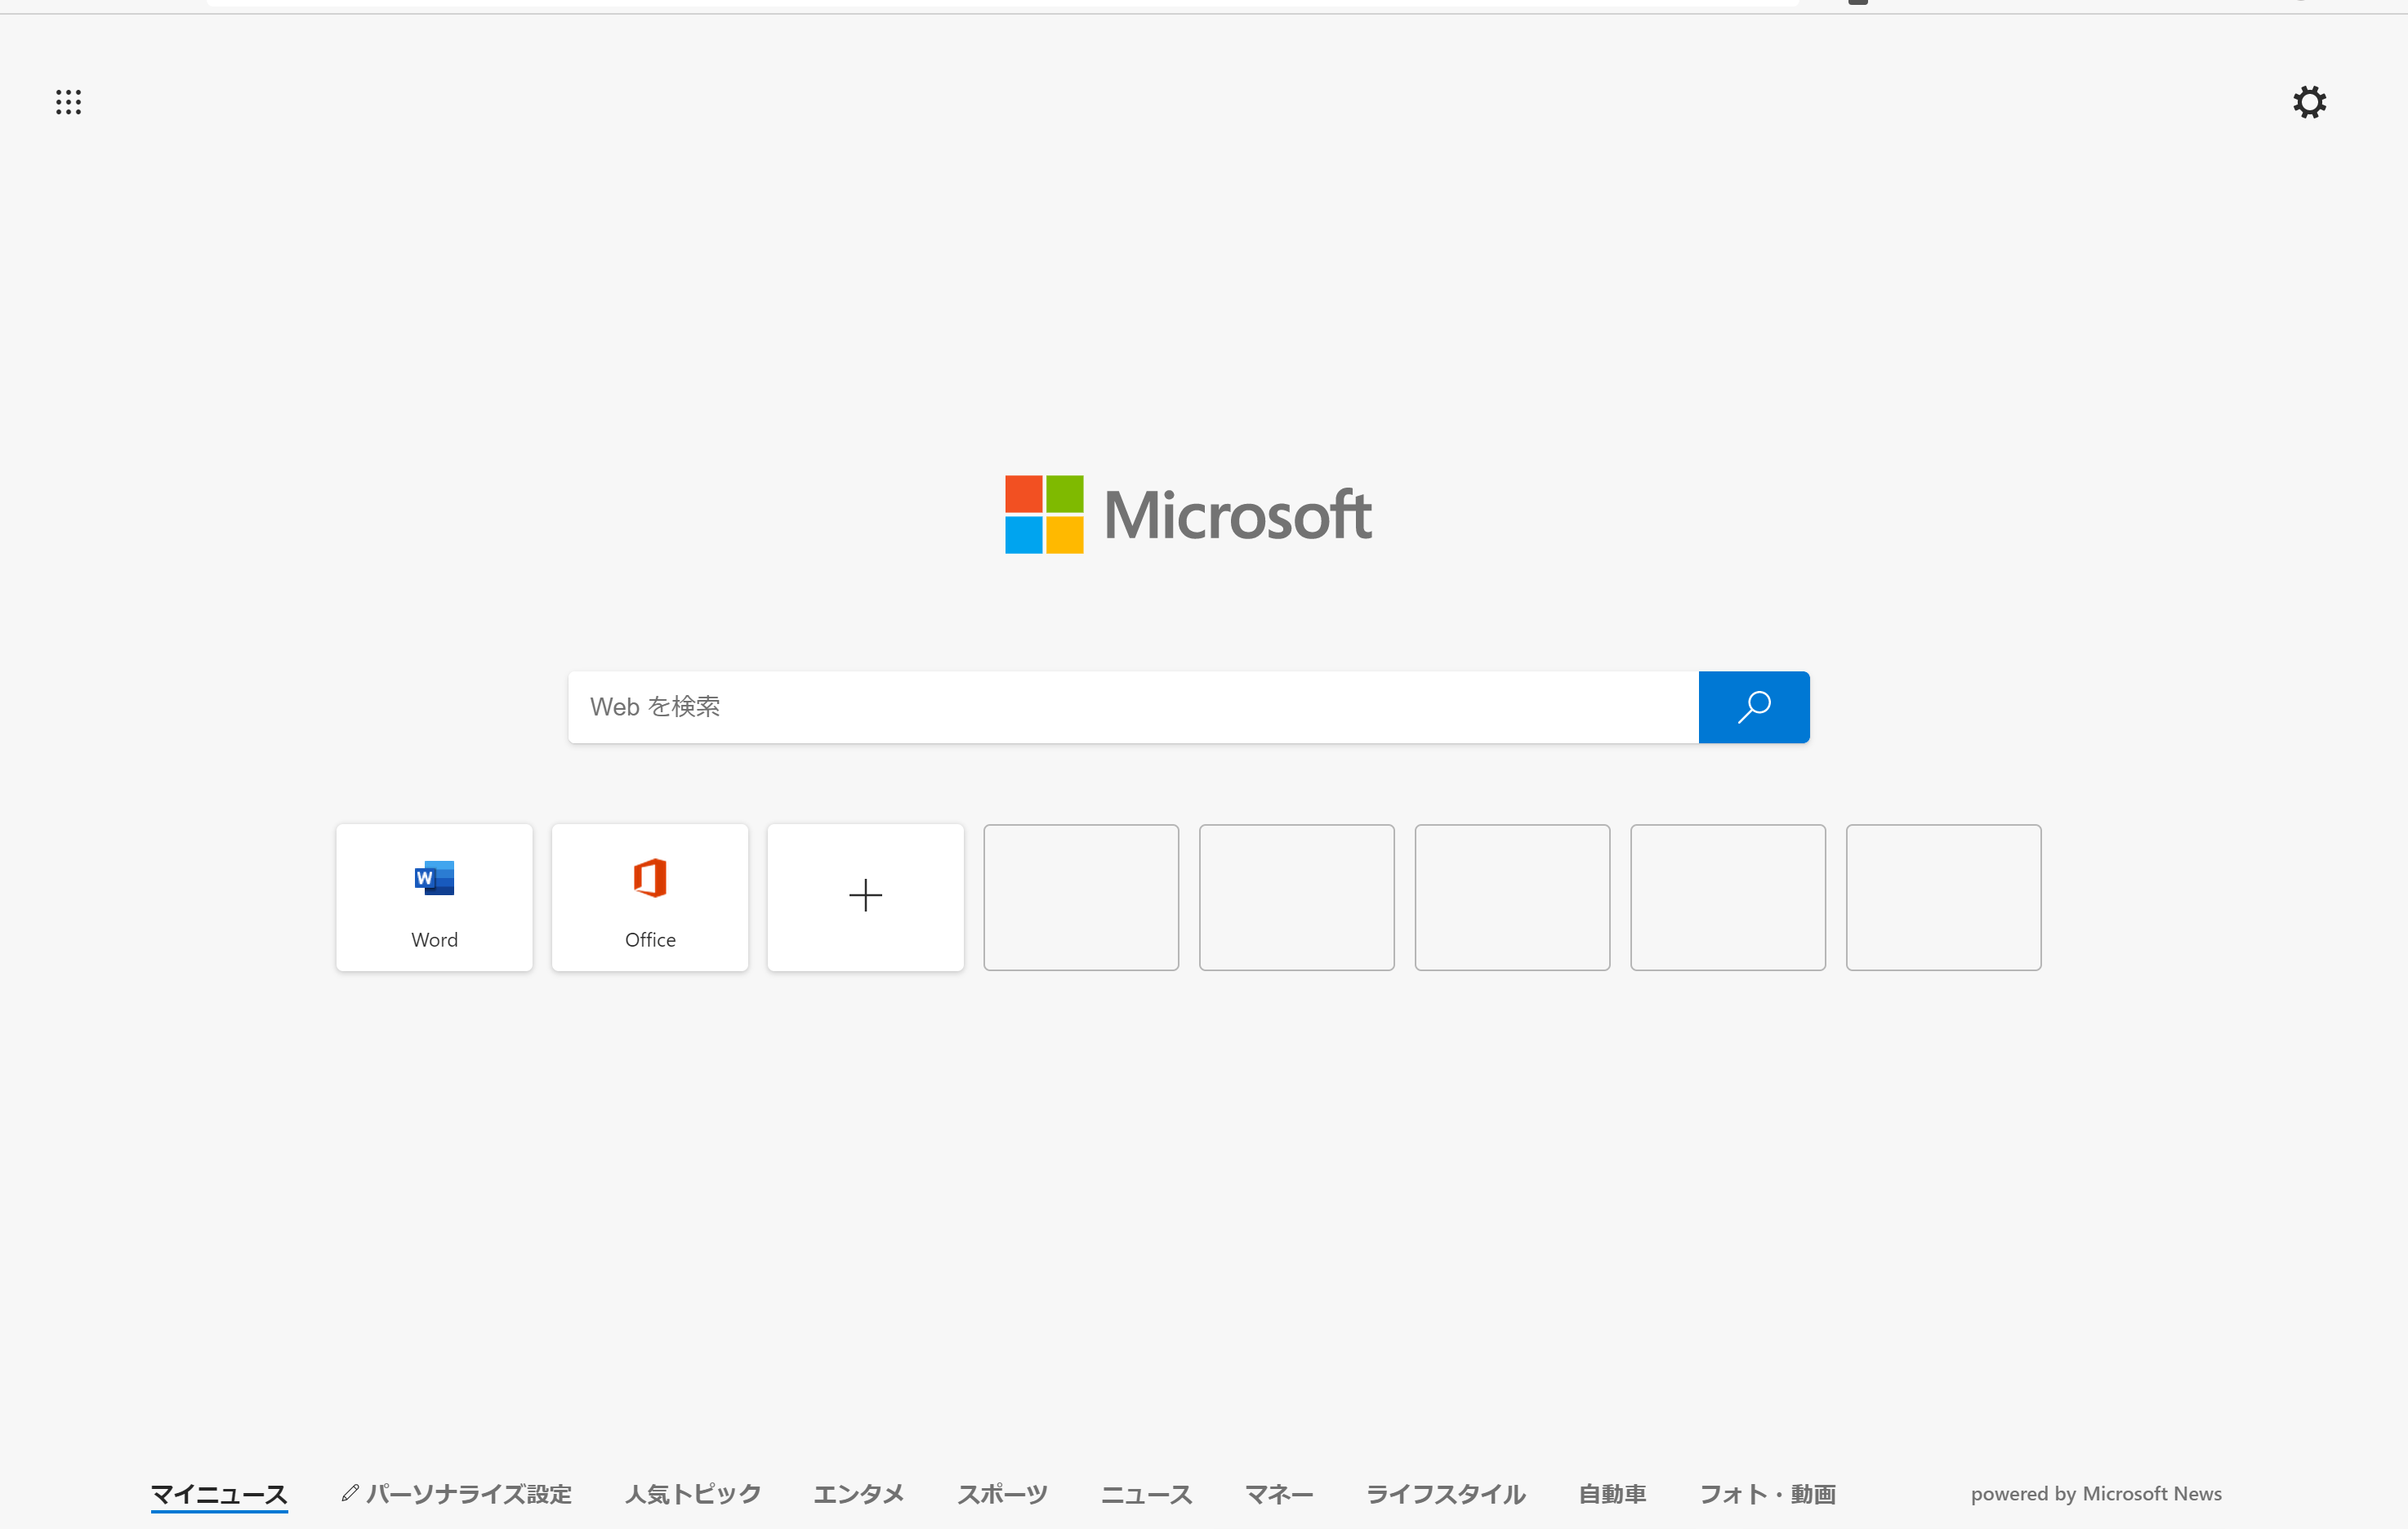Switch to the 人気トピック tab
2408x1529 pixels.
click(x=693, y=1494)
